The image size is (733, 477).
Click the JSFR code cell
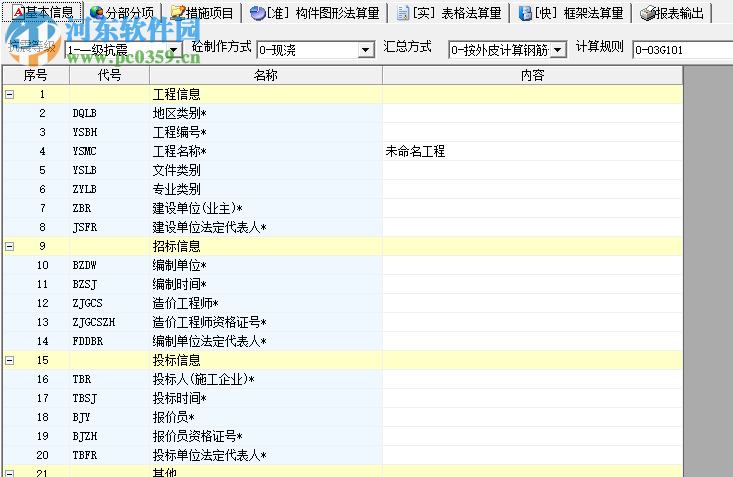(x=109, y=227)
